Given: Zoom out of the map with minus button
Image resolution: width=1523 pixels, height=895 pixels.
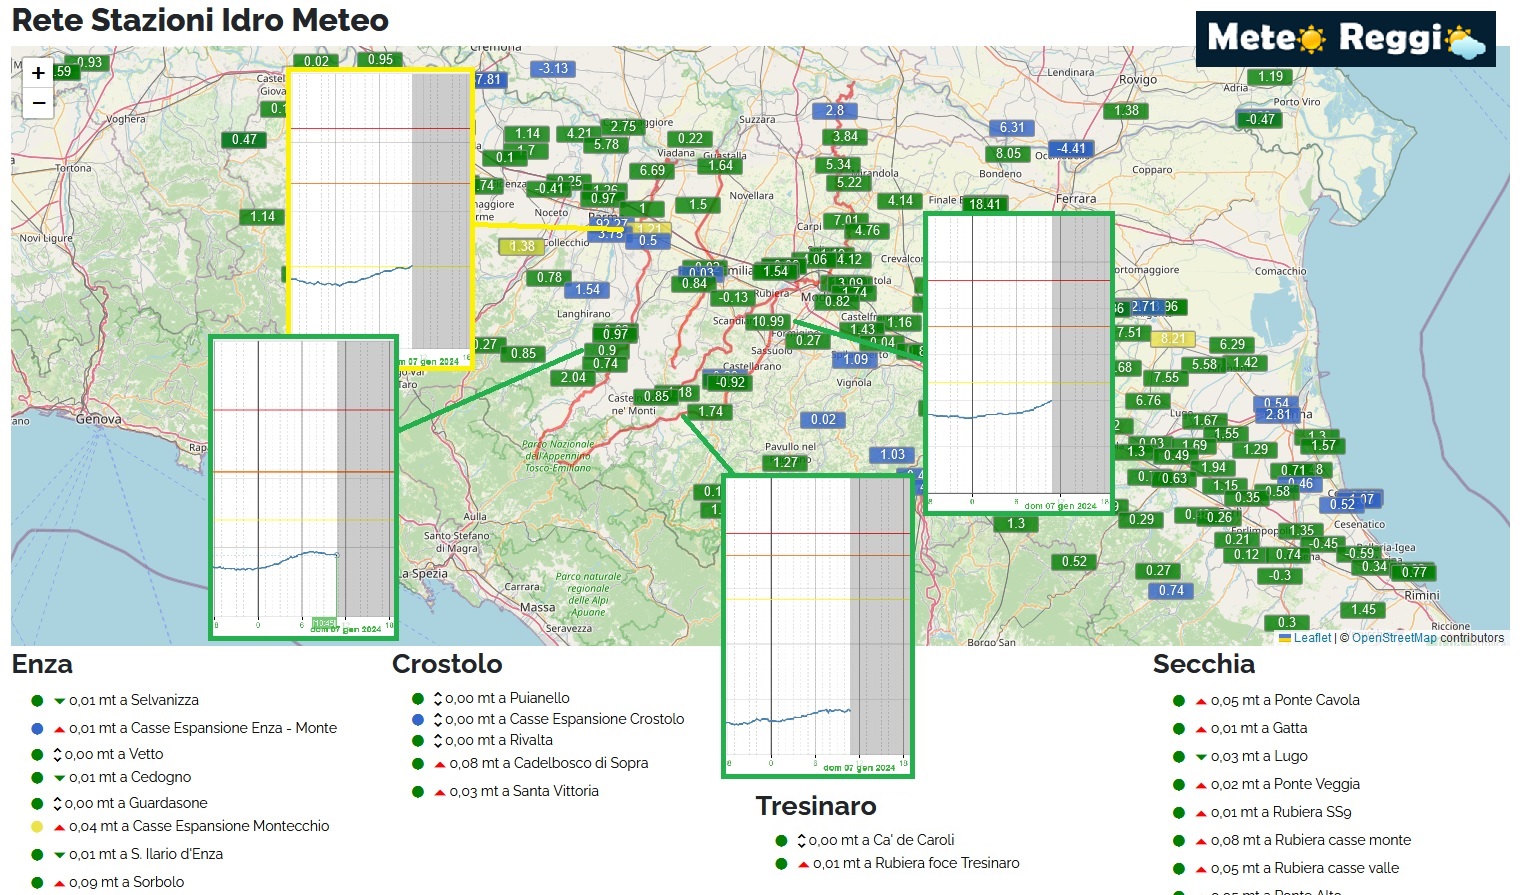Looking at the screenshot, I should tap(38, 103).
